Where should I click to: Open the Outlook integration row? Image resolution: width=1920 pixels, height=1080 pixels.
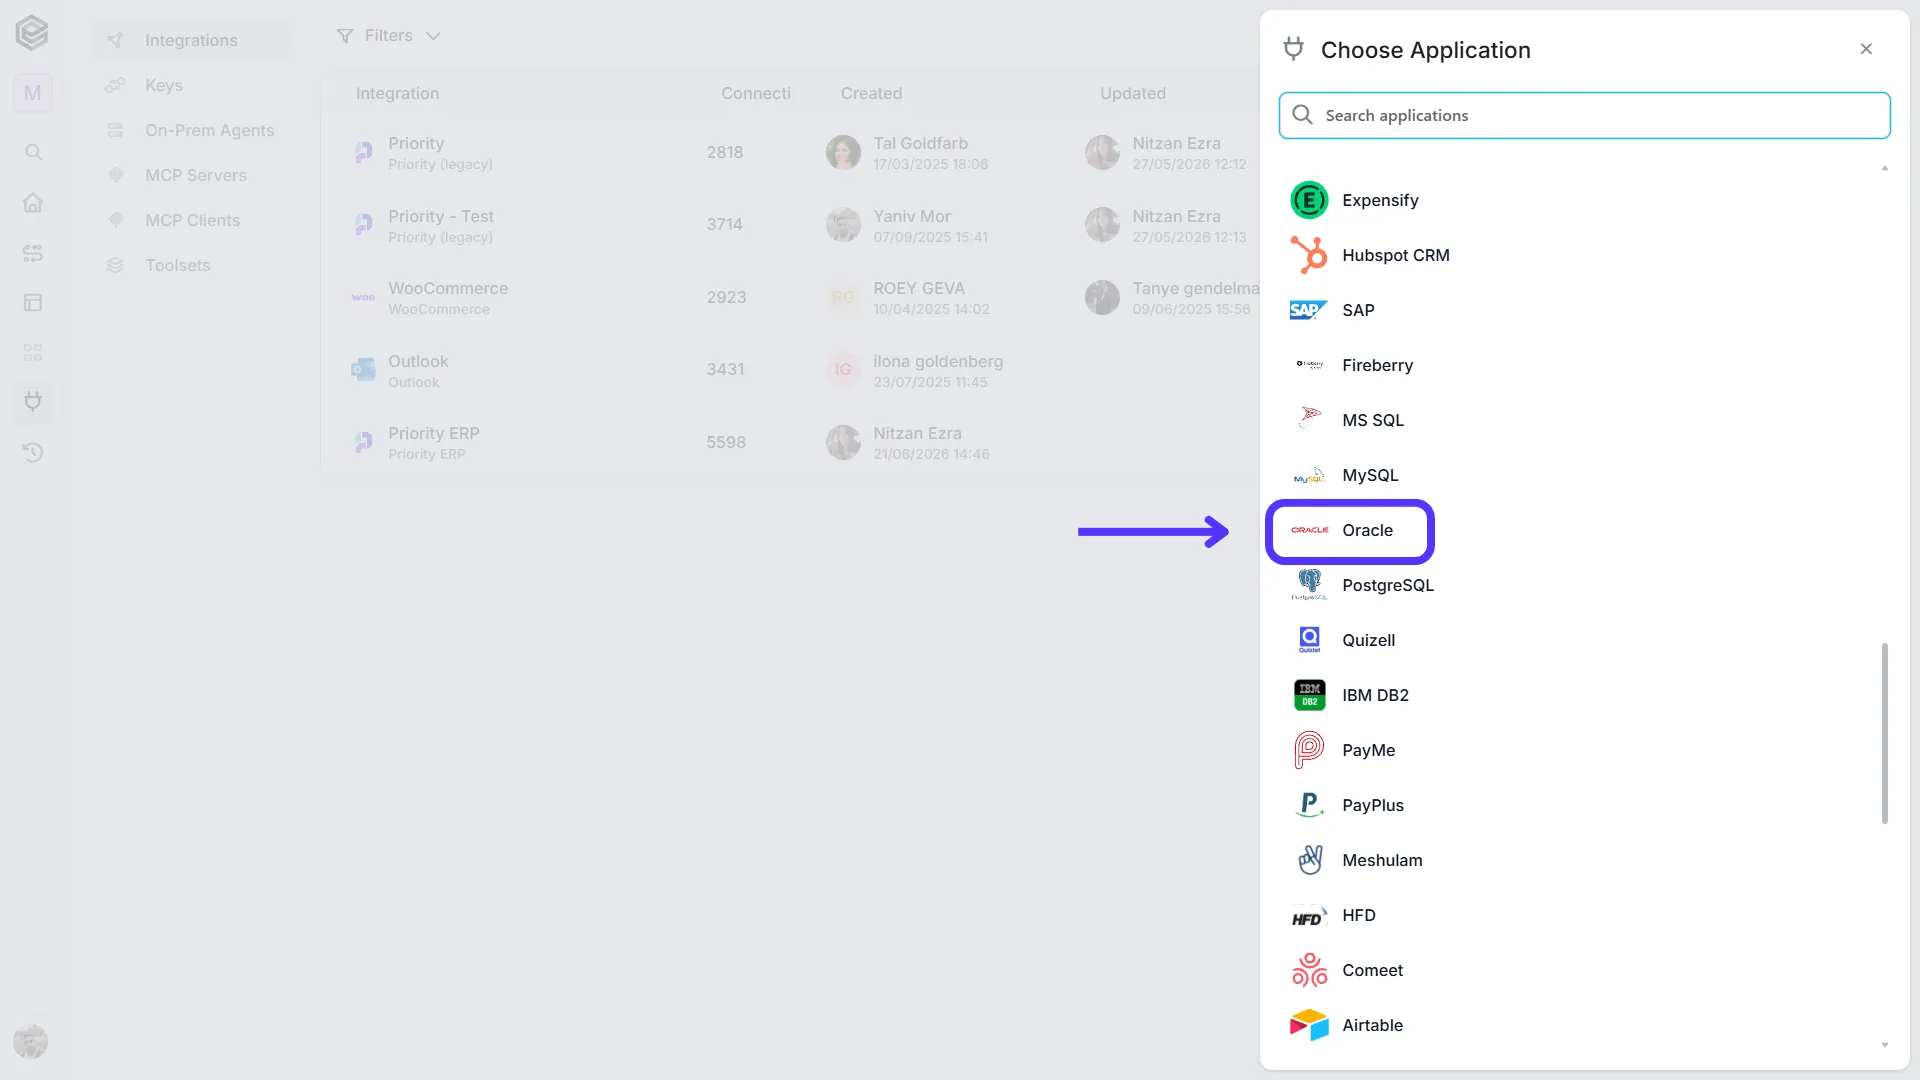pyautogui.click(x=790, y=370)
